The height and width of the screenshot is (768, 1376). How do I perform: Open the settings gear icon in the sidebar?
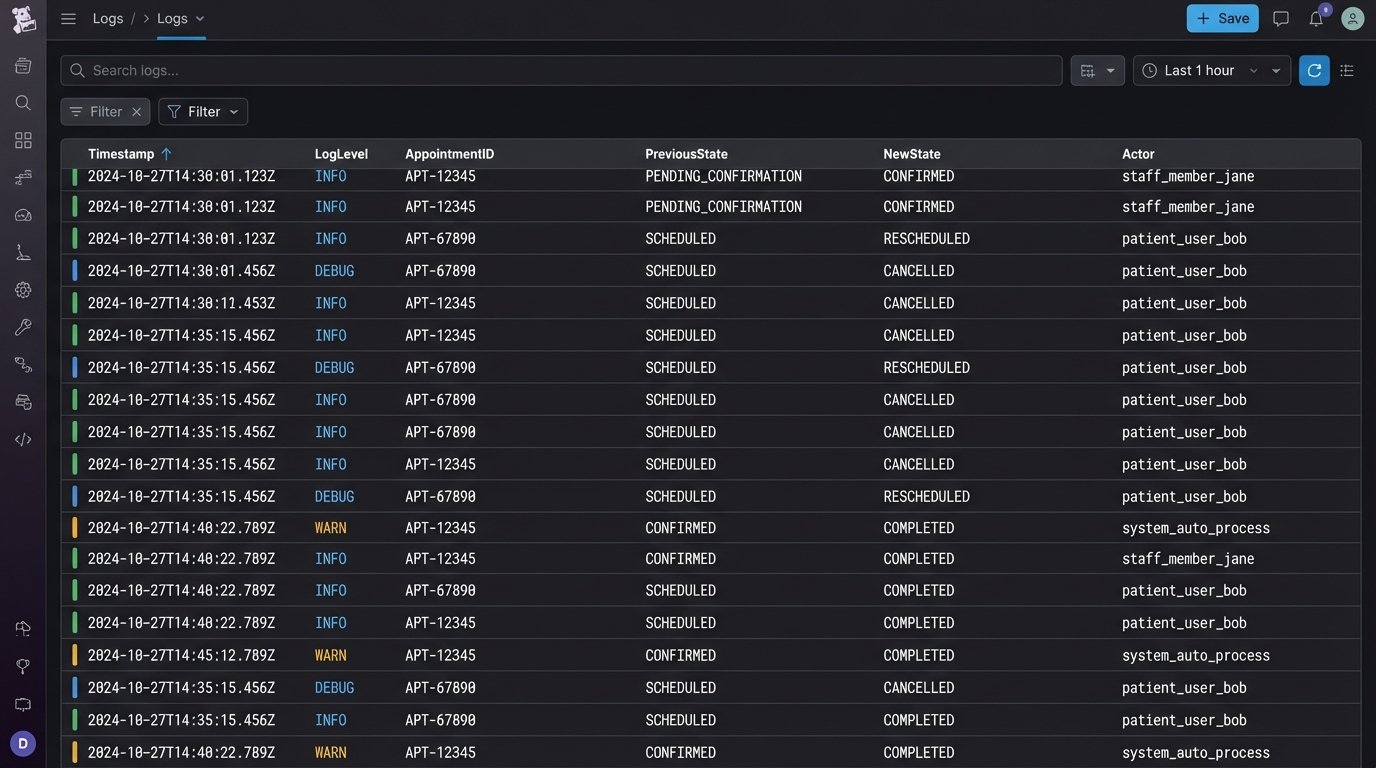click(x=22, y=290)
